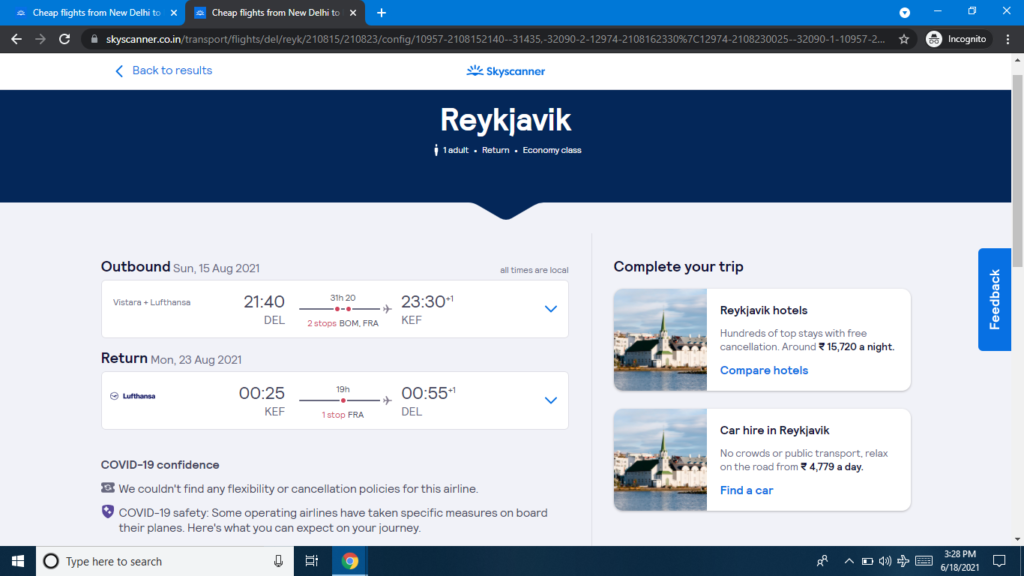Open the Windows Start menu

click(x=18, y=561)
